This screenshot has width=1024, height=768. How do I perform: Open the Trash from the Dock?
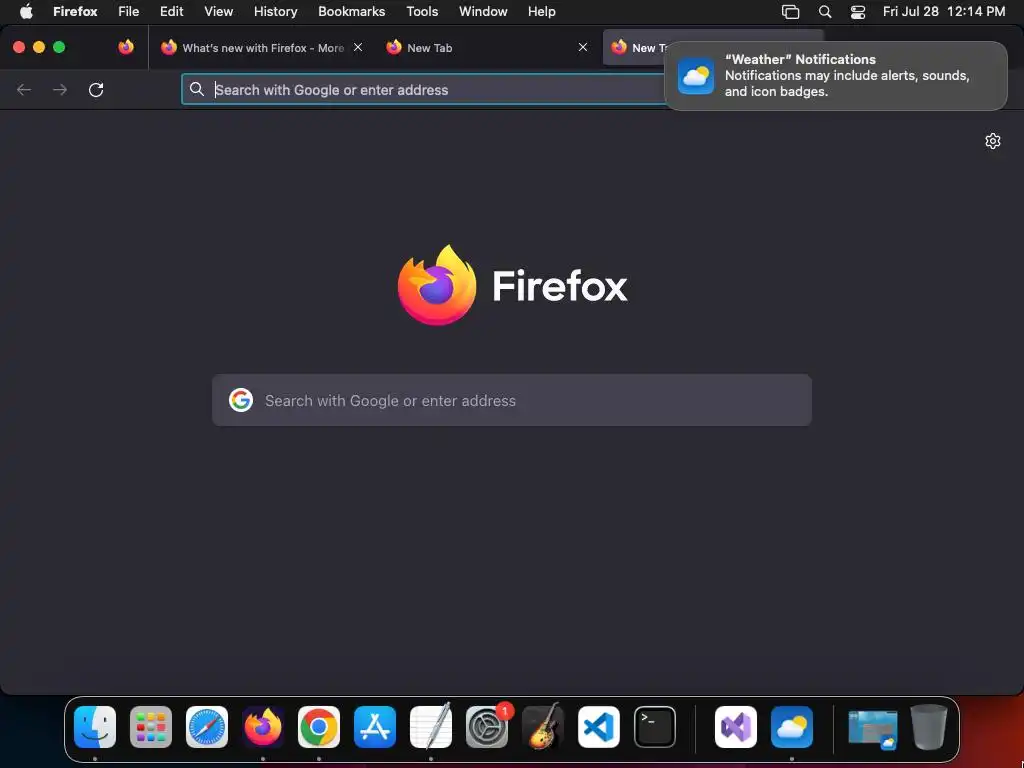tap(929, 726)
